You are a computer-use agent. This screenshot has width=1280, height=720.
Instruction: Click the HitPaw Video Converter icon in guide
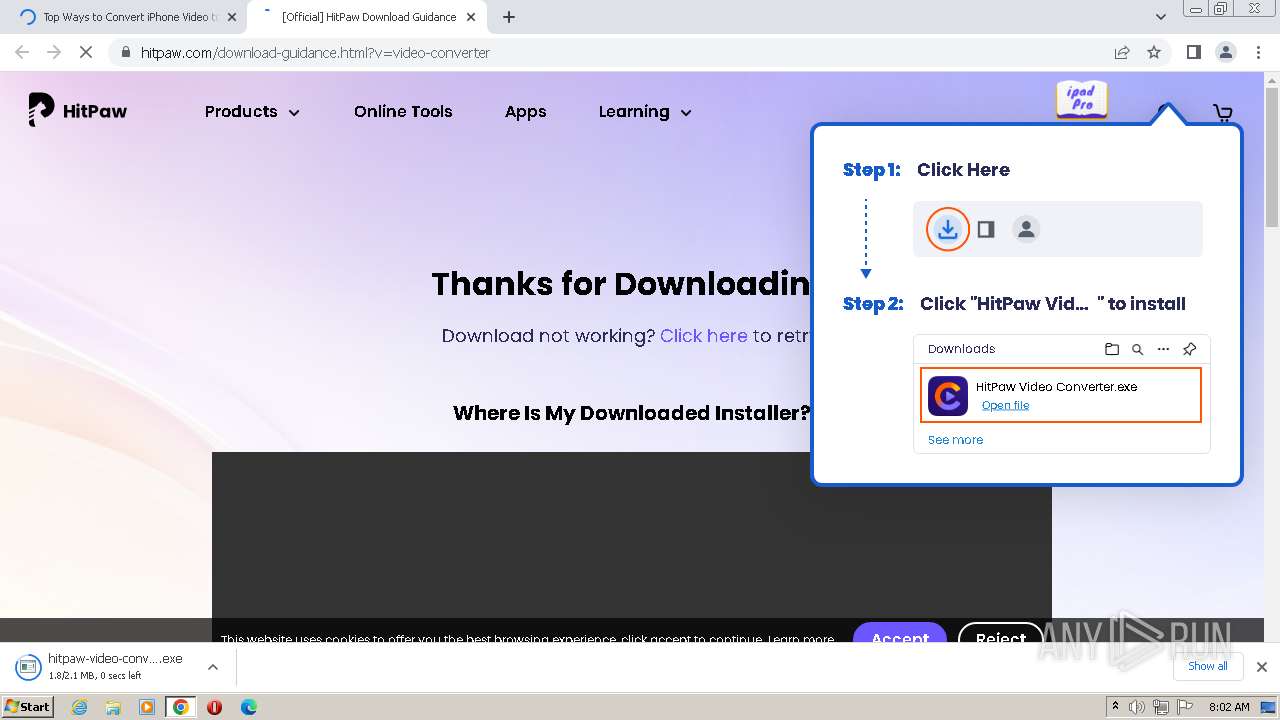pyautogui.click(x=947, y=395)
